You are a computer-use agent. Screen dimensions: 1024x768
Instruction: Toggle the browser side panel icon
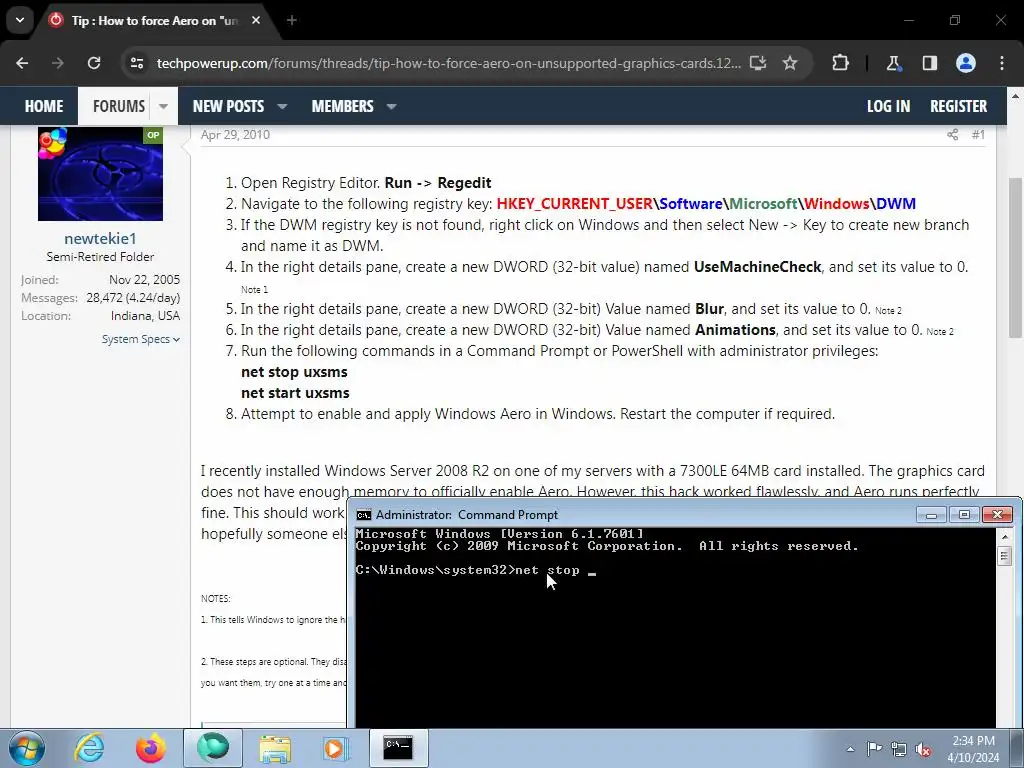929,63
